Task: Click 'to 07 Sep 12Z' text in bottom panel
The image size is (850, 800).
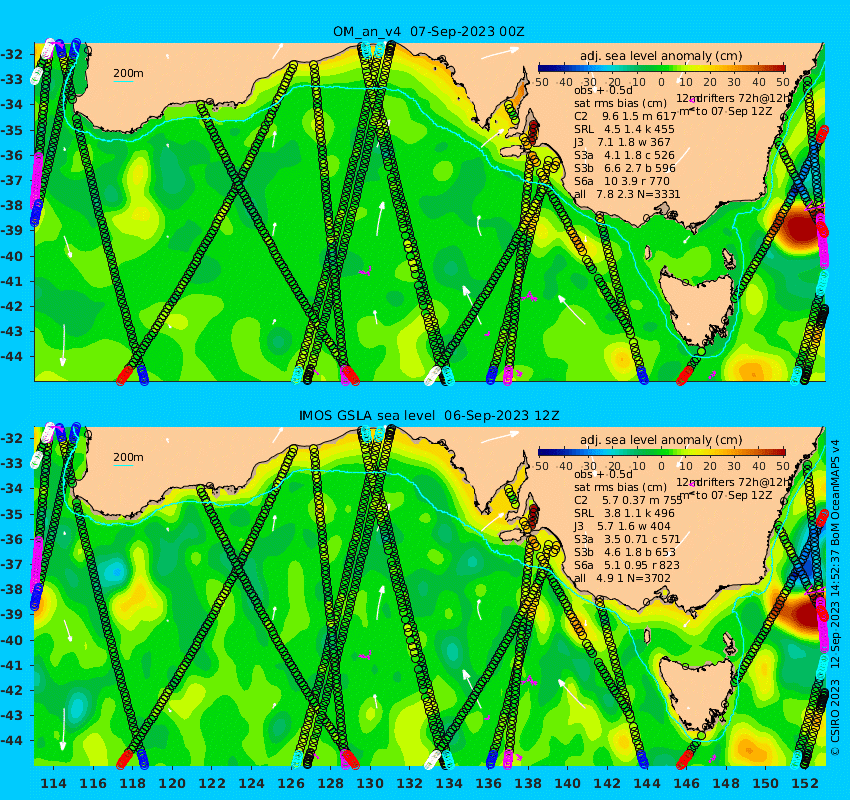Action: click(x=732, y=495)
